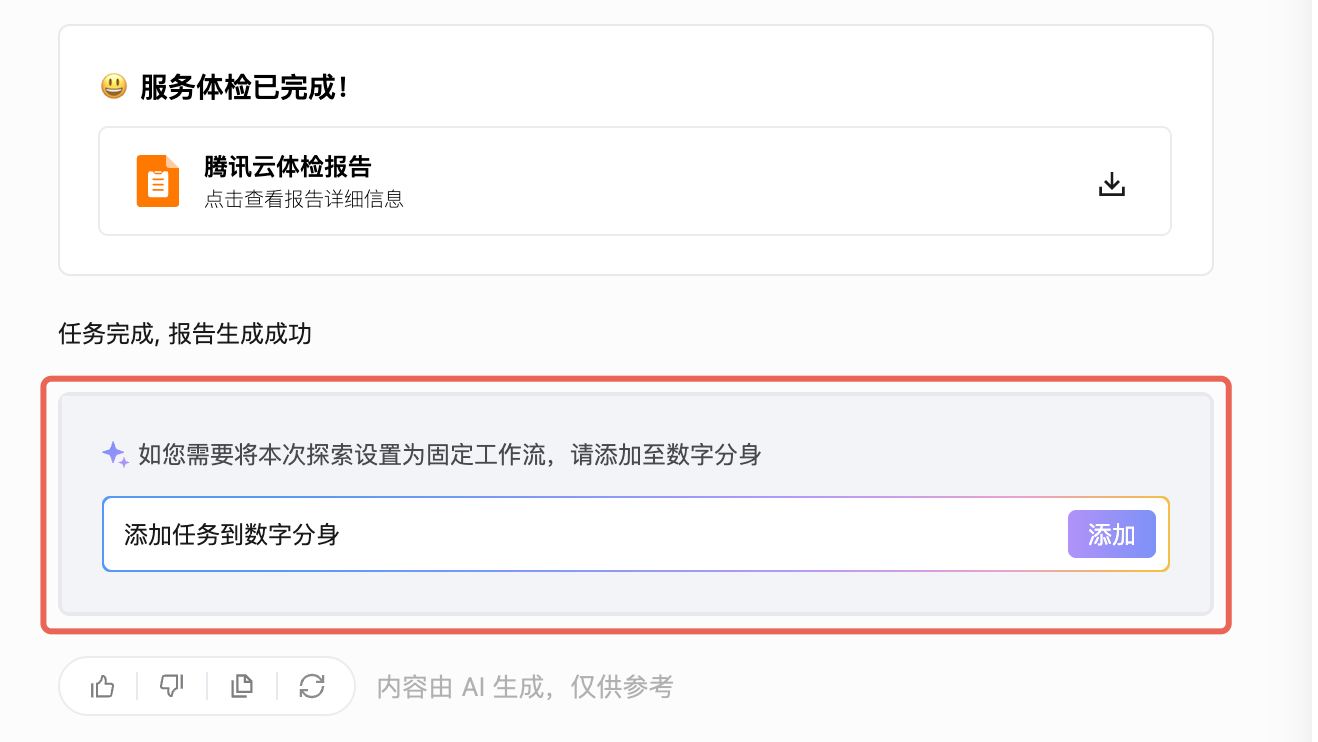Screen dimensions: 1318x742
Task: Click the fixed workflow hint text
Action: tap(450, 456)
